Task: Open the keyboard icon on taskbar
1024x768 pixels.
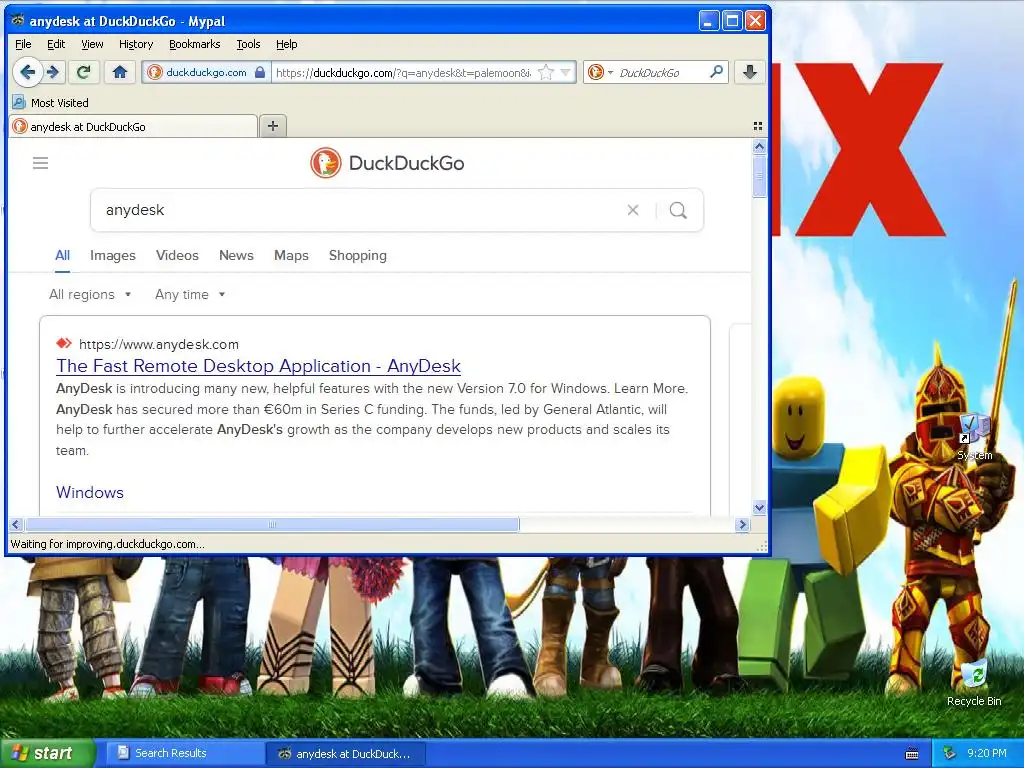Action: tap(912, 754)
